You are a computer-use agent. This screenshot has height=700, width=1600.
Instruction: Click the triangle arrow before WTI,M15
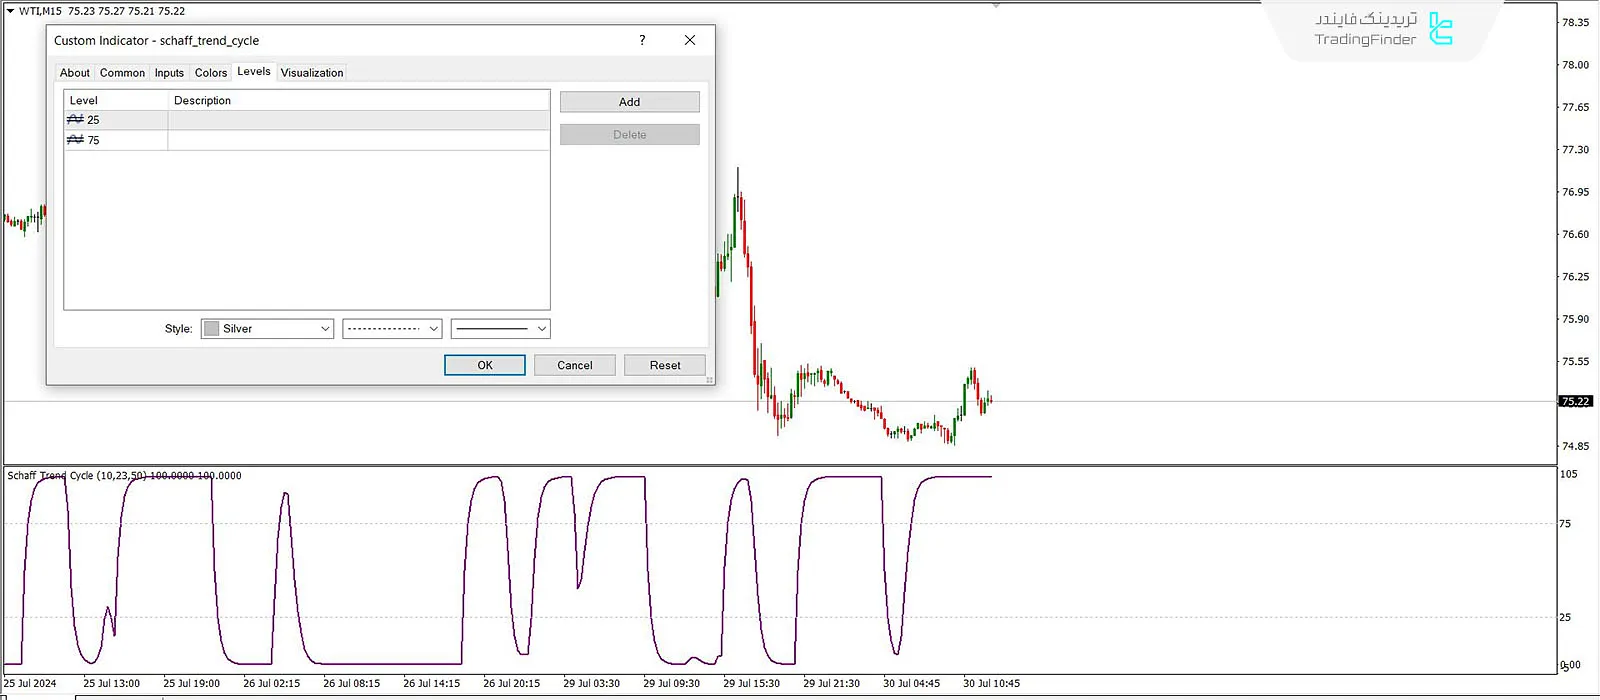(x=10, y=11)
